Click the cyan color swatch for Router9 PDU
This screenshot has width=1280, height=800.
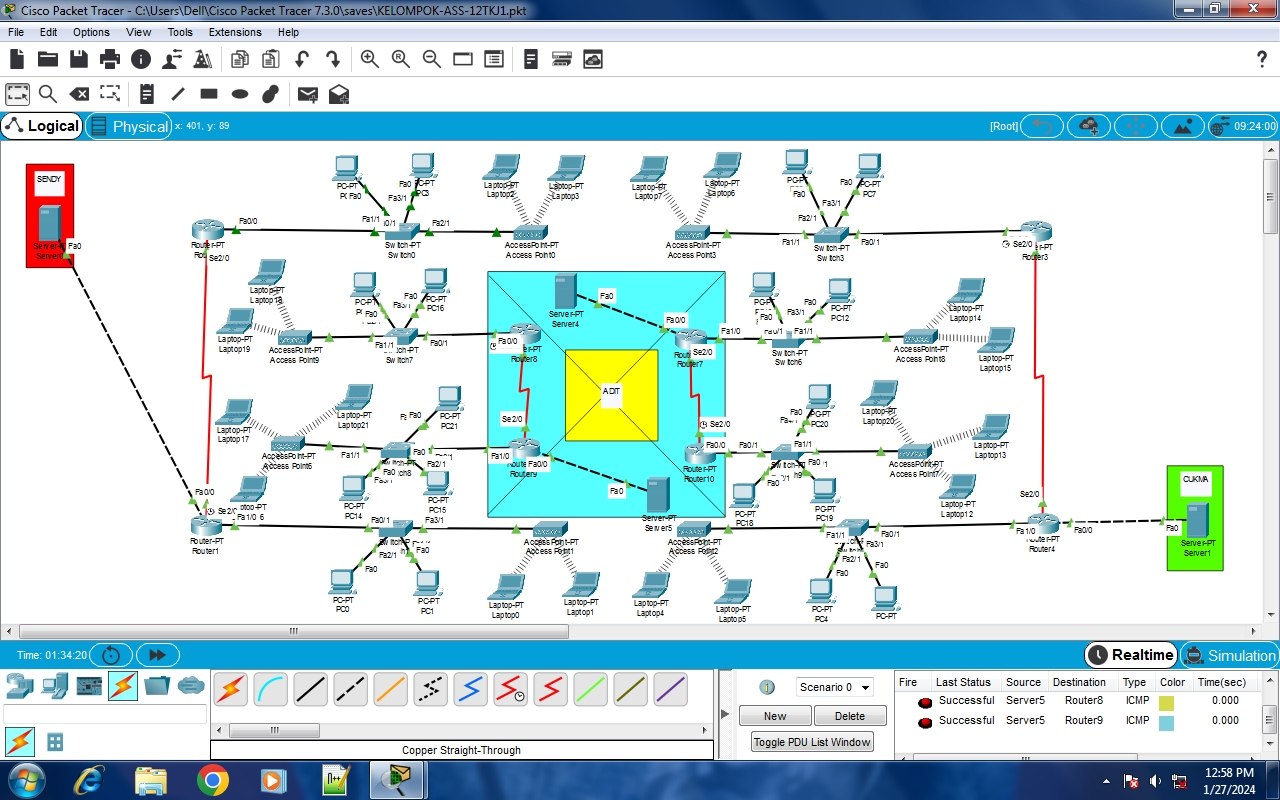click(x=1167, y=723)
